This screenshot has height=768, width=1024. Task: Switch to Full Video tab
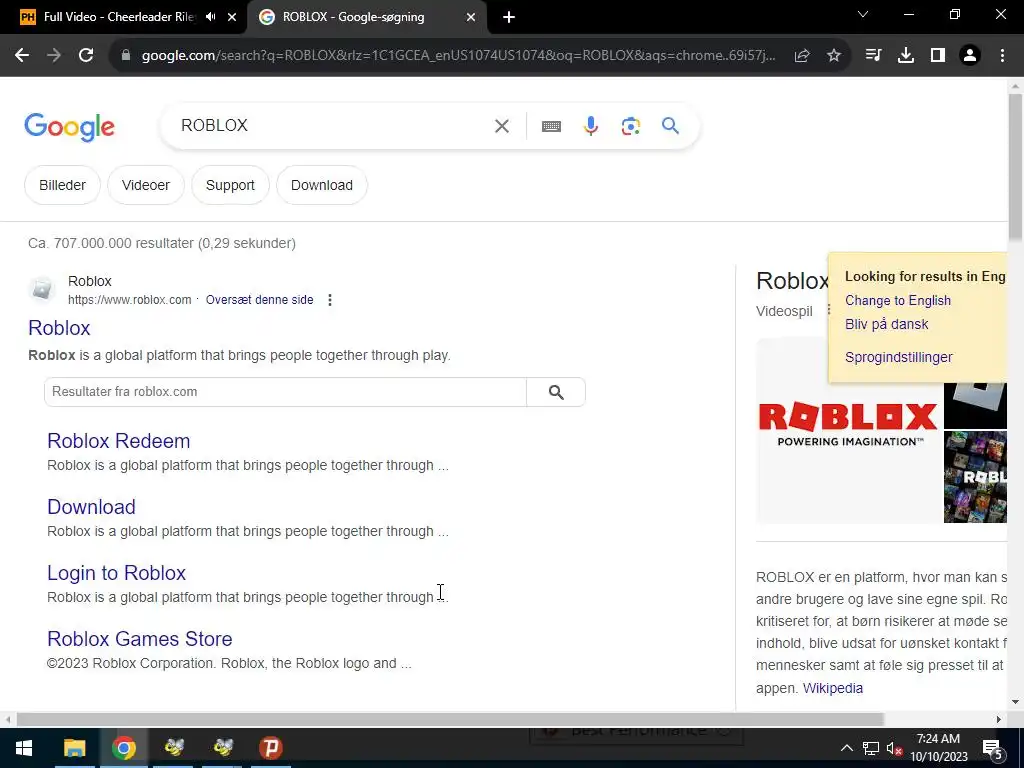tap(118, 17)
